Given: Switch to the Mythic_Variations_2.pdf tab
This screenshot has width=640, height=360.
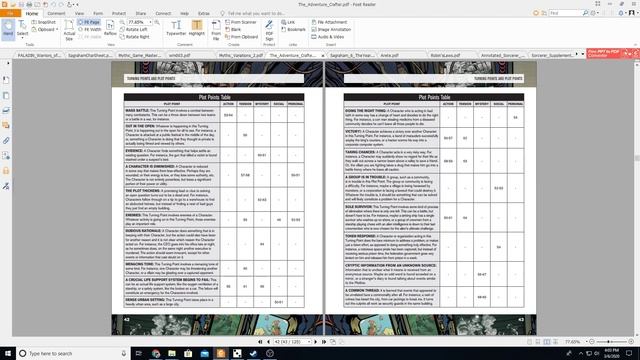Looking at the screenshot, I should click(x=240, y=55).
